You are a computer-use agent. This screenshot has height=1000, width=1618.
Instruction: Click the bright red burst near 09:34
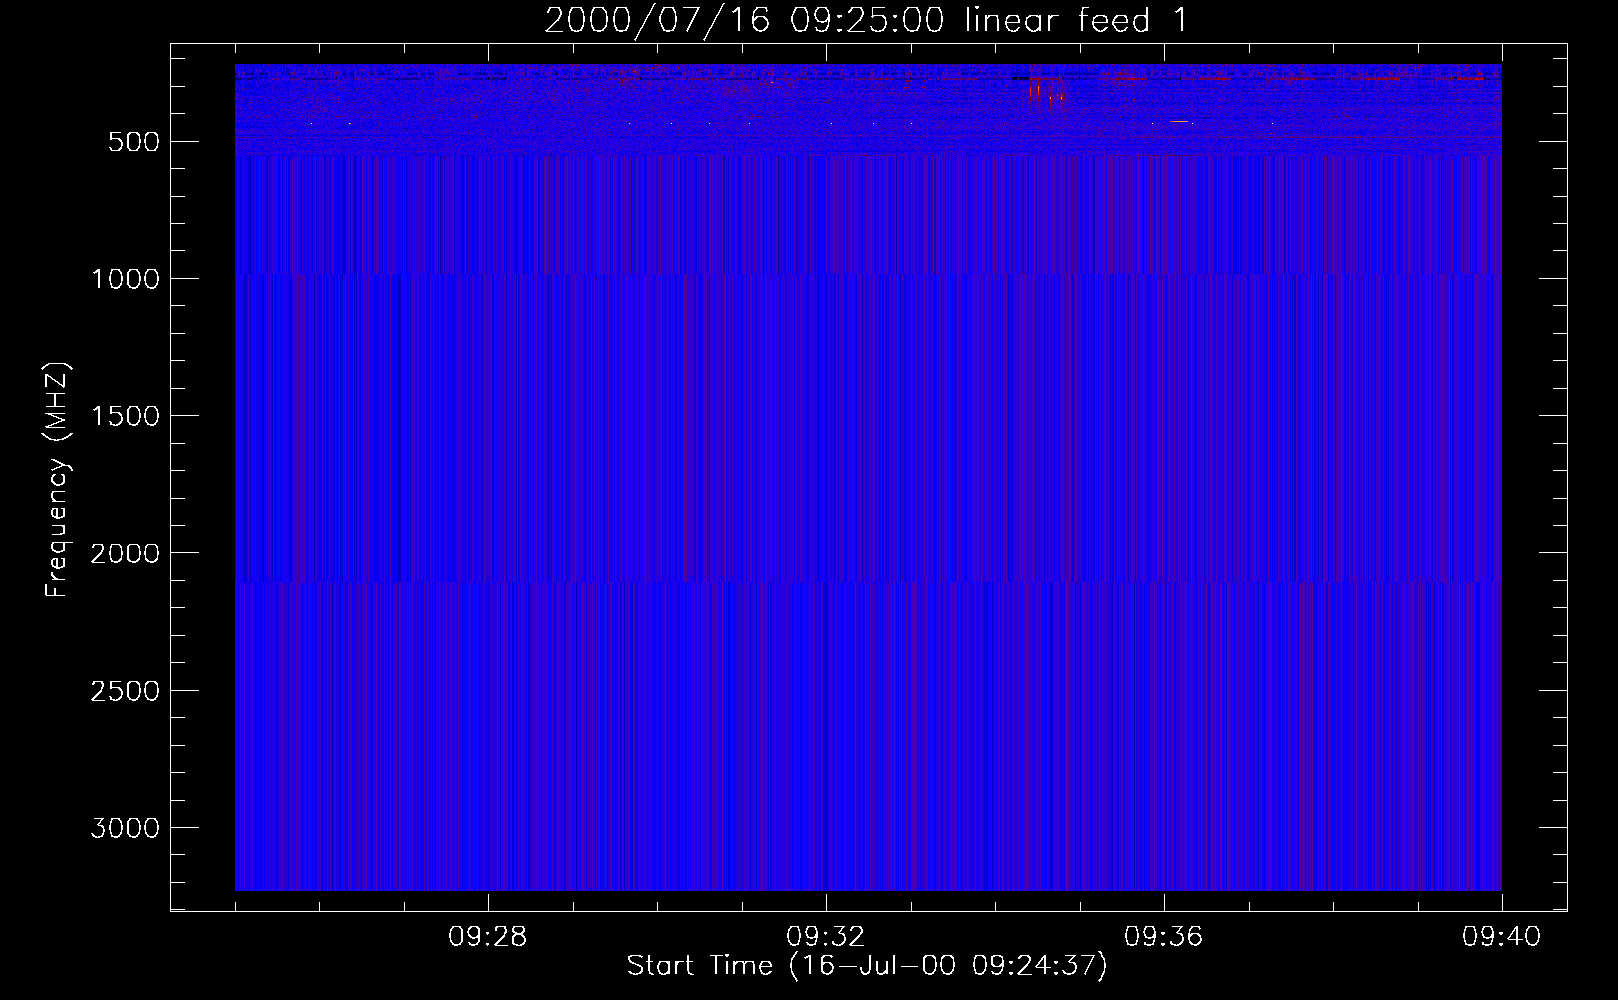tap(1046, 90)
